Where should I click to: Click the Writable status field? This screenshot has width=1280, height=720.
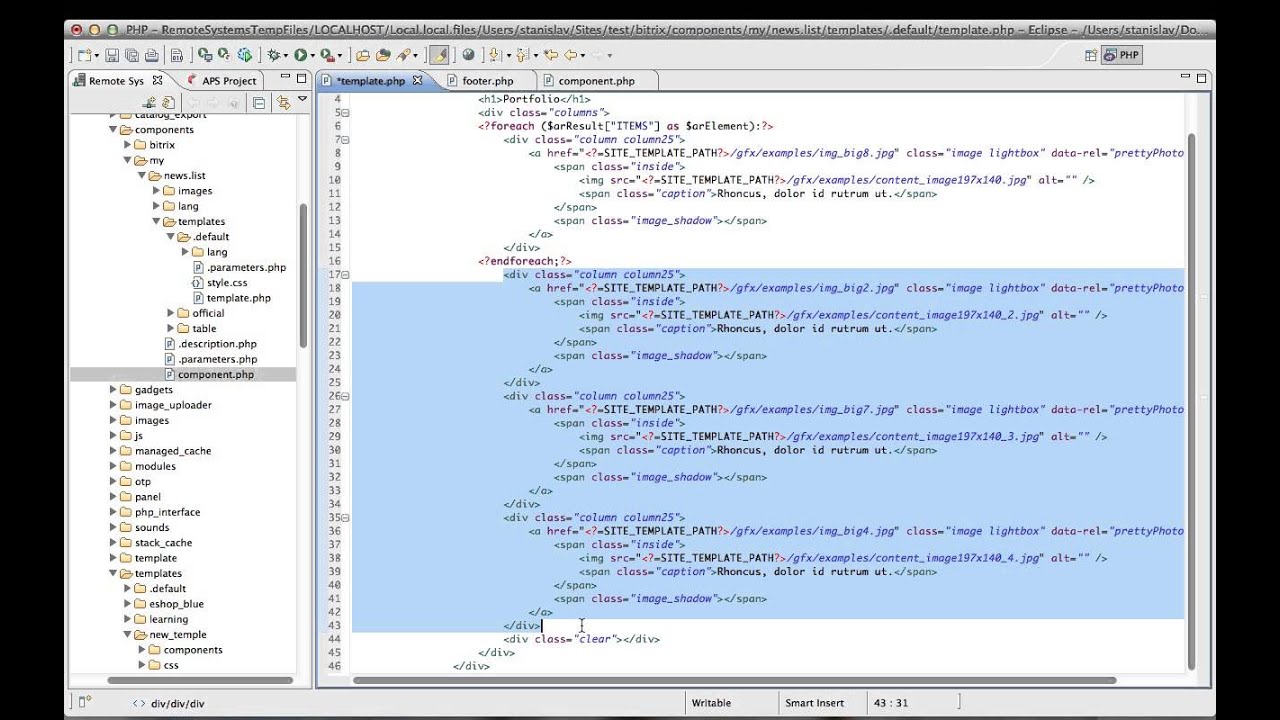pyautogui.click(x=711, y=703)
